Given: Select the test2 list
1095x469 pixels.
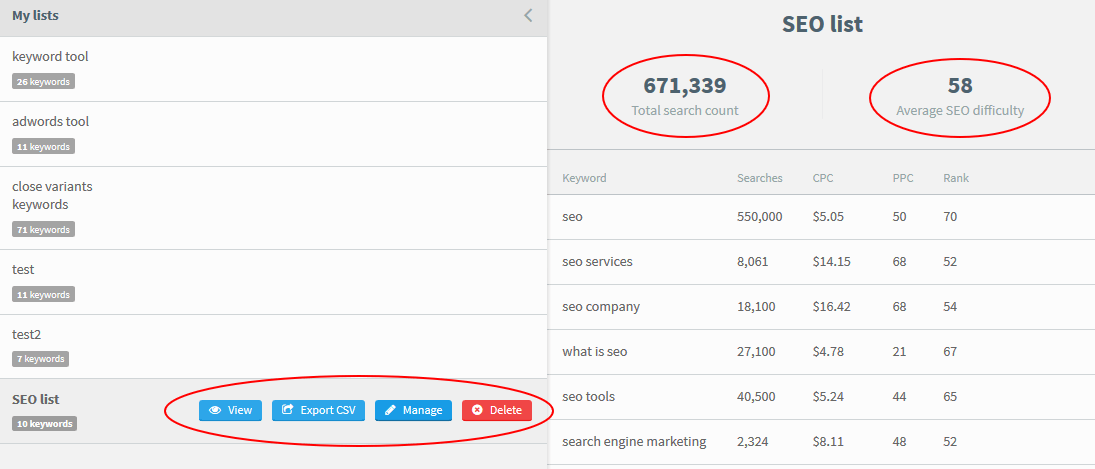Looking at the screenshot, I should (274, 347).
